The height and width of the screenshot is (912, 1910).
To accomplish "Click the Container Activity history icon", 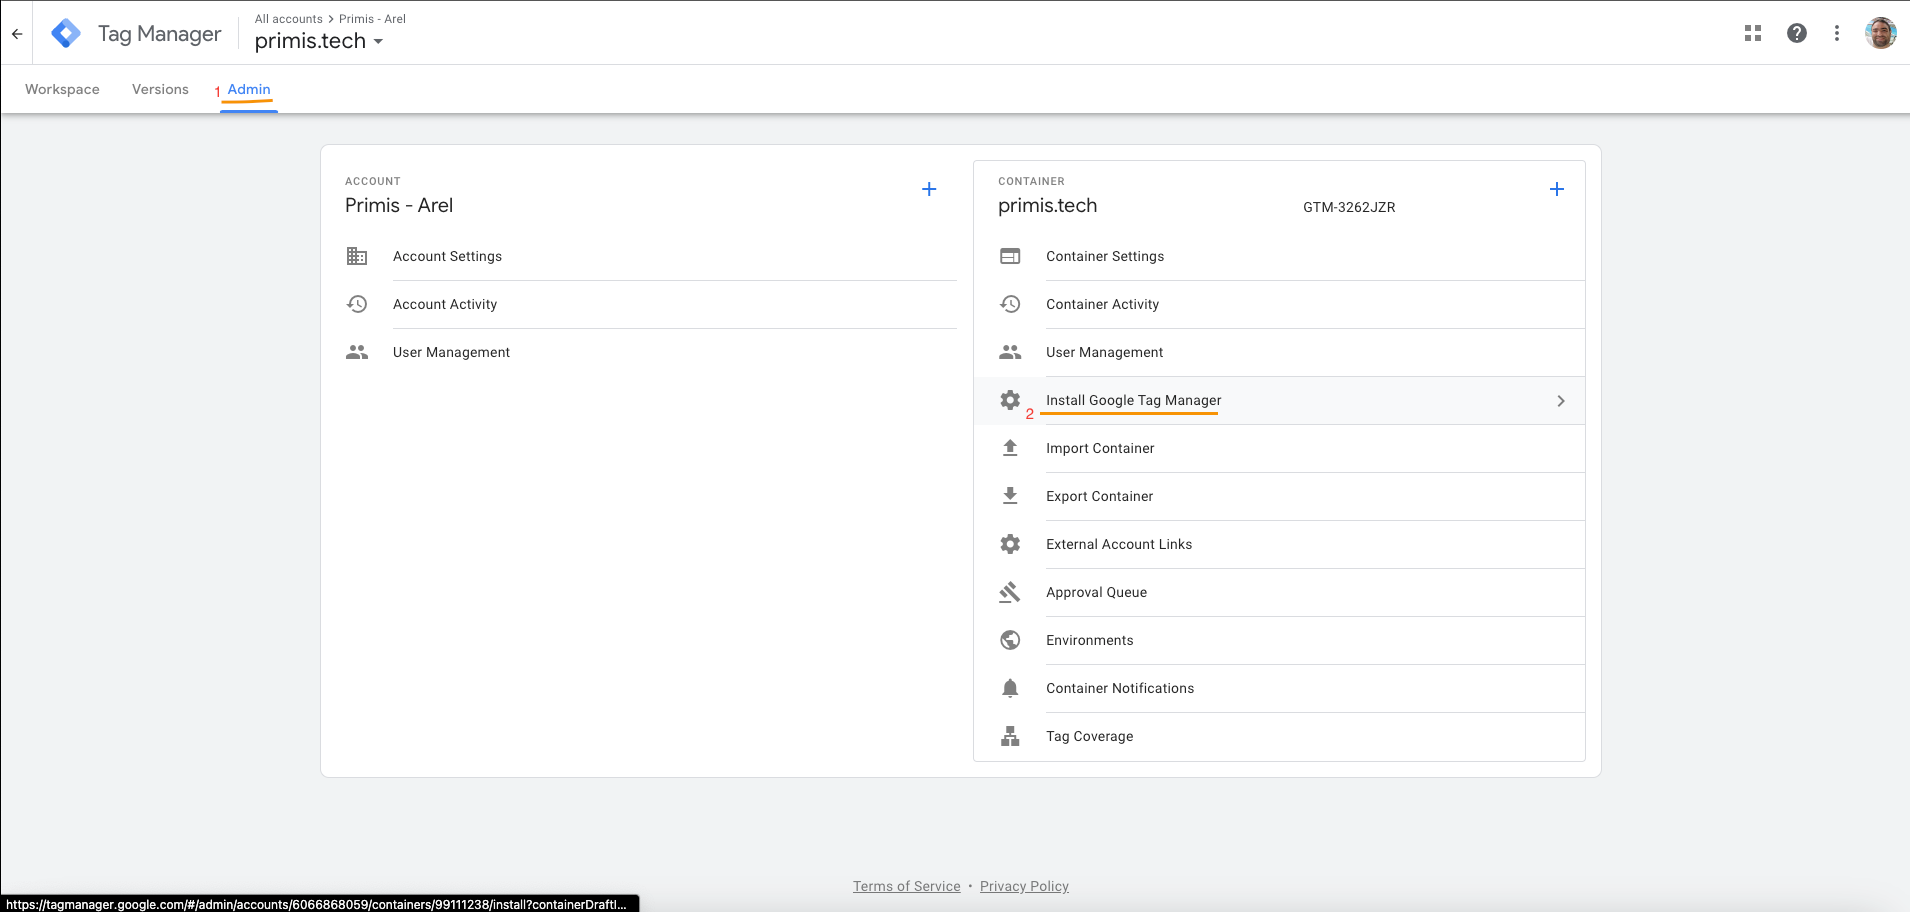I will click(x=1010, y=304).
